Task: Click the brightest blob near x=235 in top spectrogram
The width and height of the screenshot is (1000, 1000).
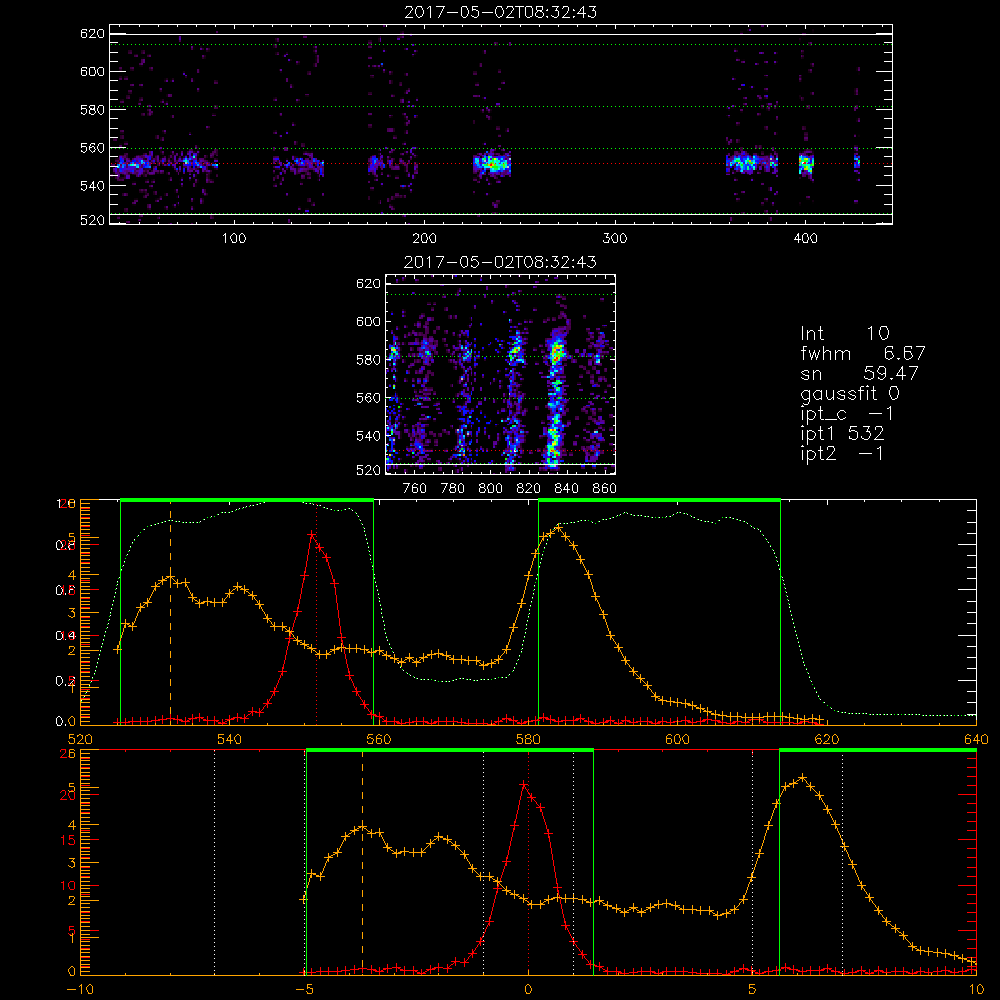Action: pyautogui.click(x=492, y=164)
